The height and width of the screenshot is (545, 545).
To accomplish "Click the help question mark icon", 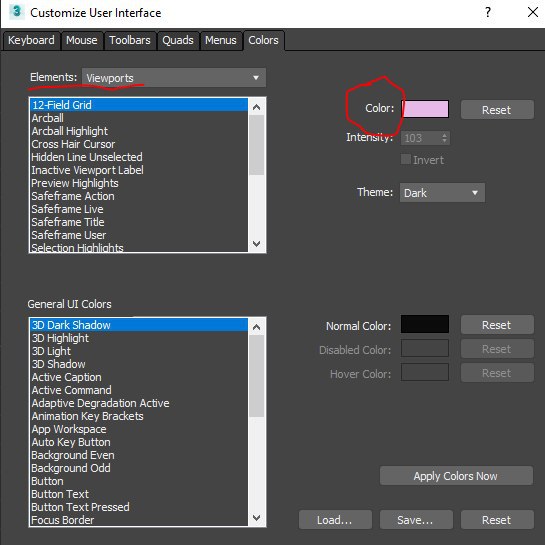I will pyautogui.click(x=488, y=13).
